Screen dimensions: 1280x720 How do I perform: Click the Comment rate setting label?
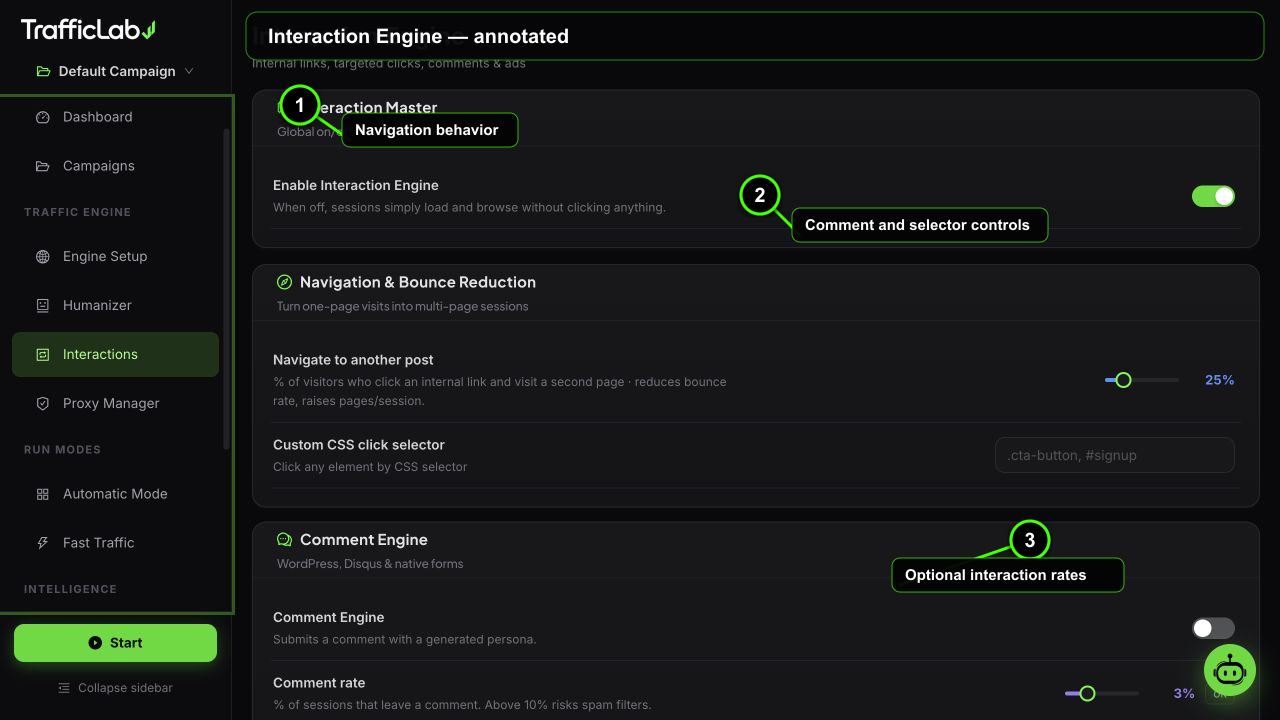(319, 683)
